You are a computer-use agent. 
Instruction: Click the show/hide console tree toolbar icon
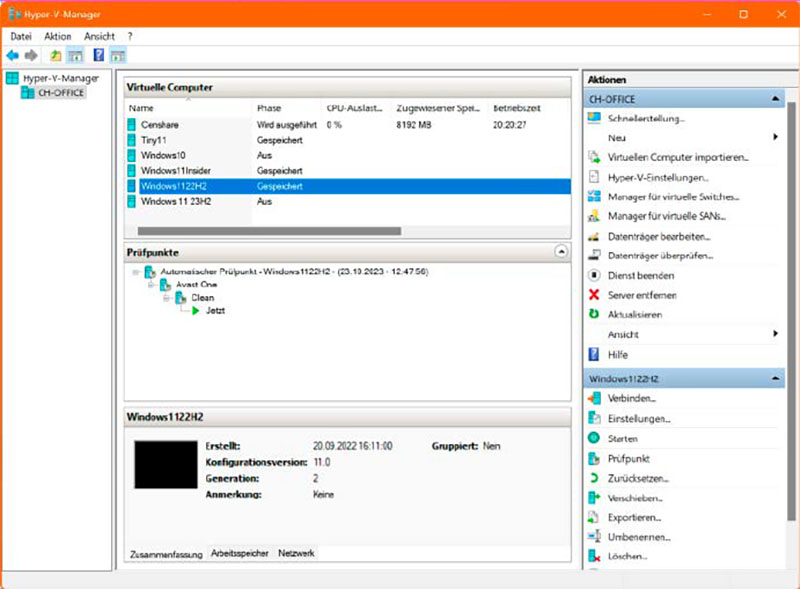coord(75,55)
